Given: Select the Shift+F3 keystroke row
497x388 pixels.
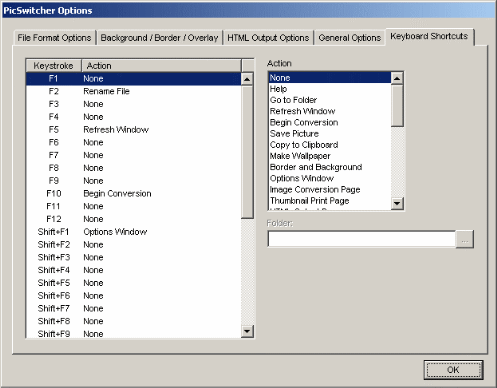Looking at the screenshot, I should click(134, 257).
